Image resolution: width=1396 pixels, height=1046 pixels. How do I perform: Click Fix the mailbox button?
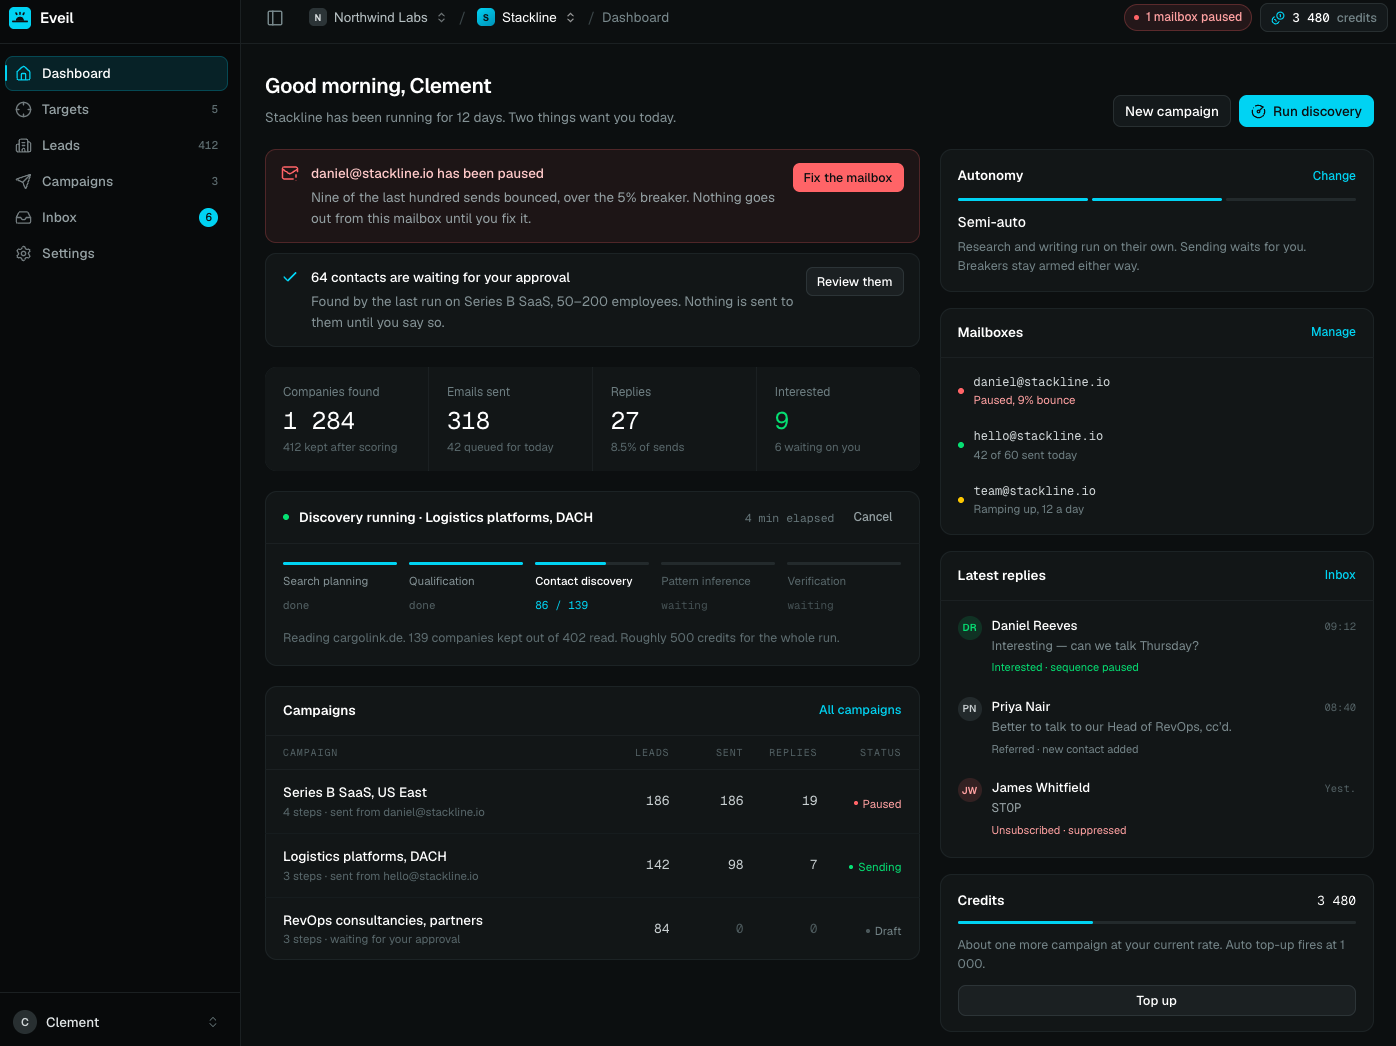(848, 177)
